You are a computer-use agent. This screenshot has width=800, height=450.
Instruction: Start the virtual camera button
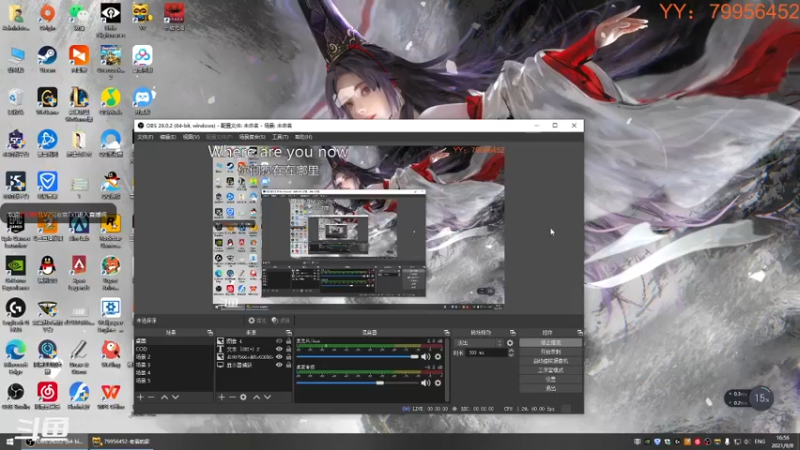[x=551, y=361]
